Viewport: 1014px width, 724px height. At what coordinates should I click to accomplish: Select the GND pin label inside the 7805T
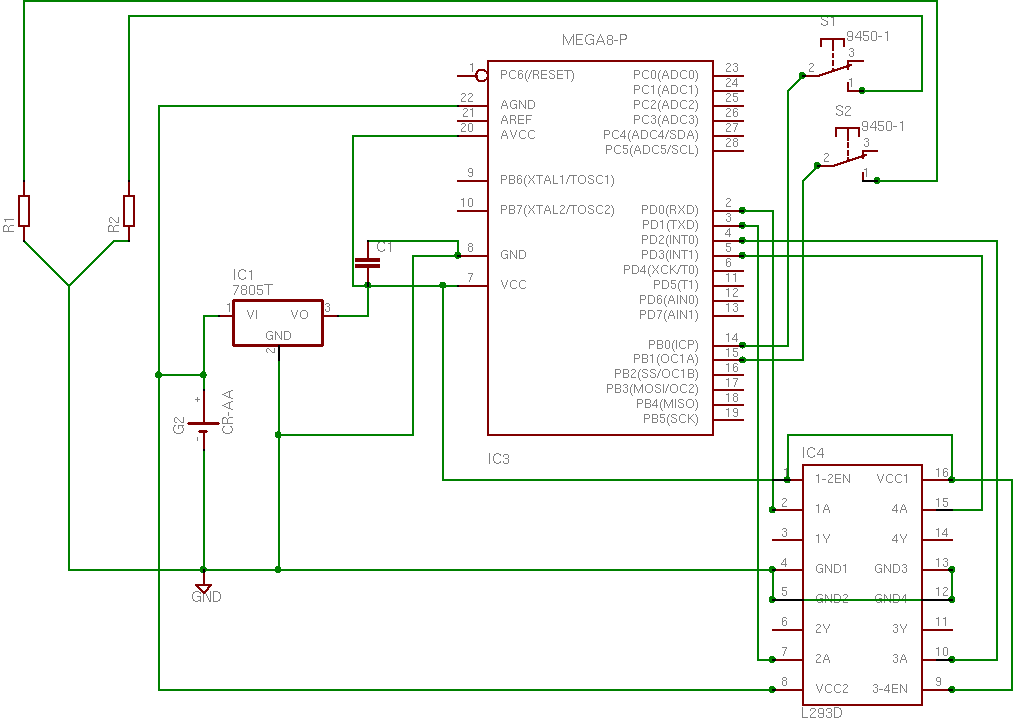coord(278,335)
